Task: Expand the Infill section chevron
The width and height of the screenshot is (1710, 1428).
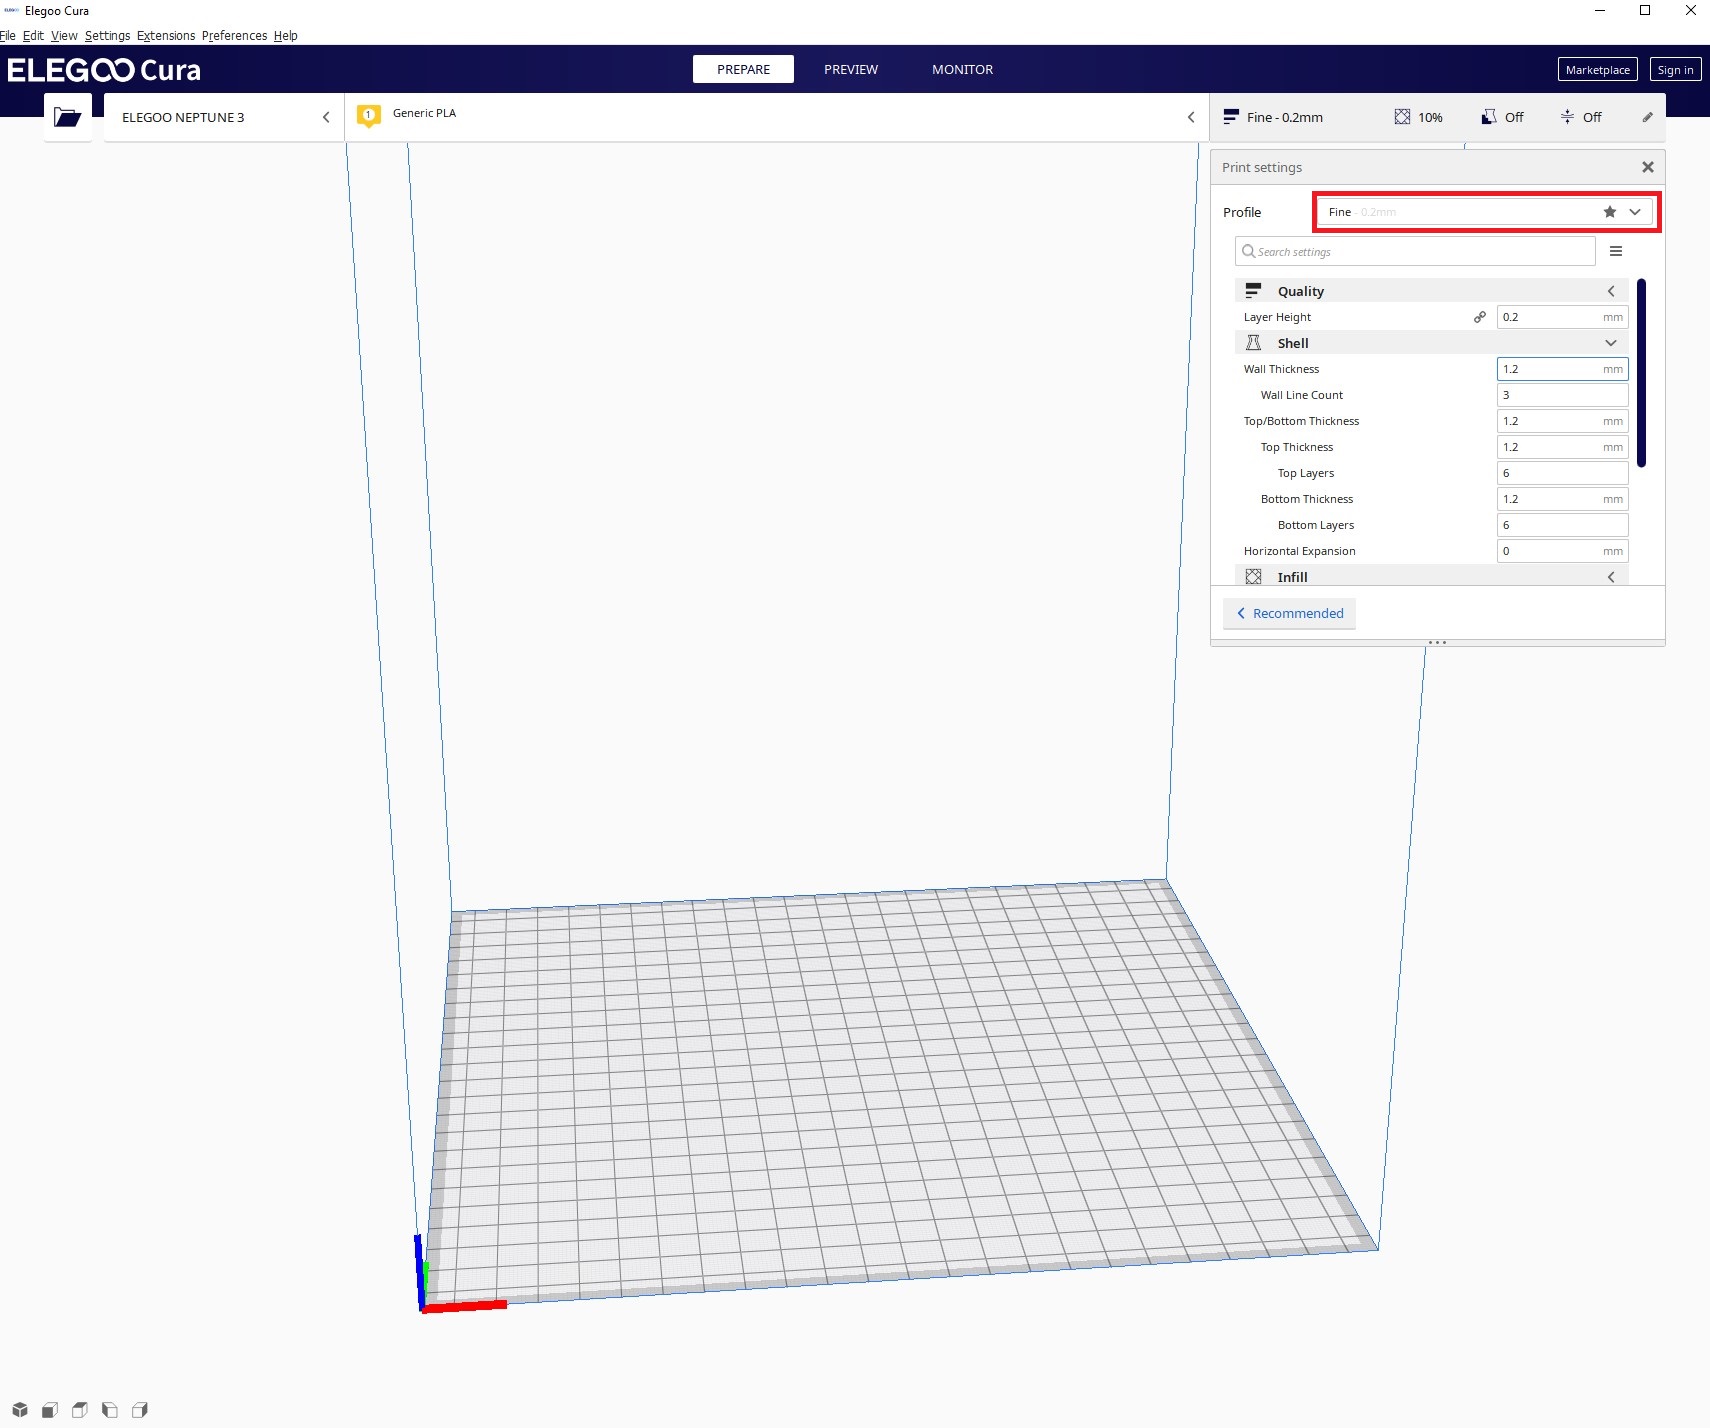Action: (x=1611, y=577)
